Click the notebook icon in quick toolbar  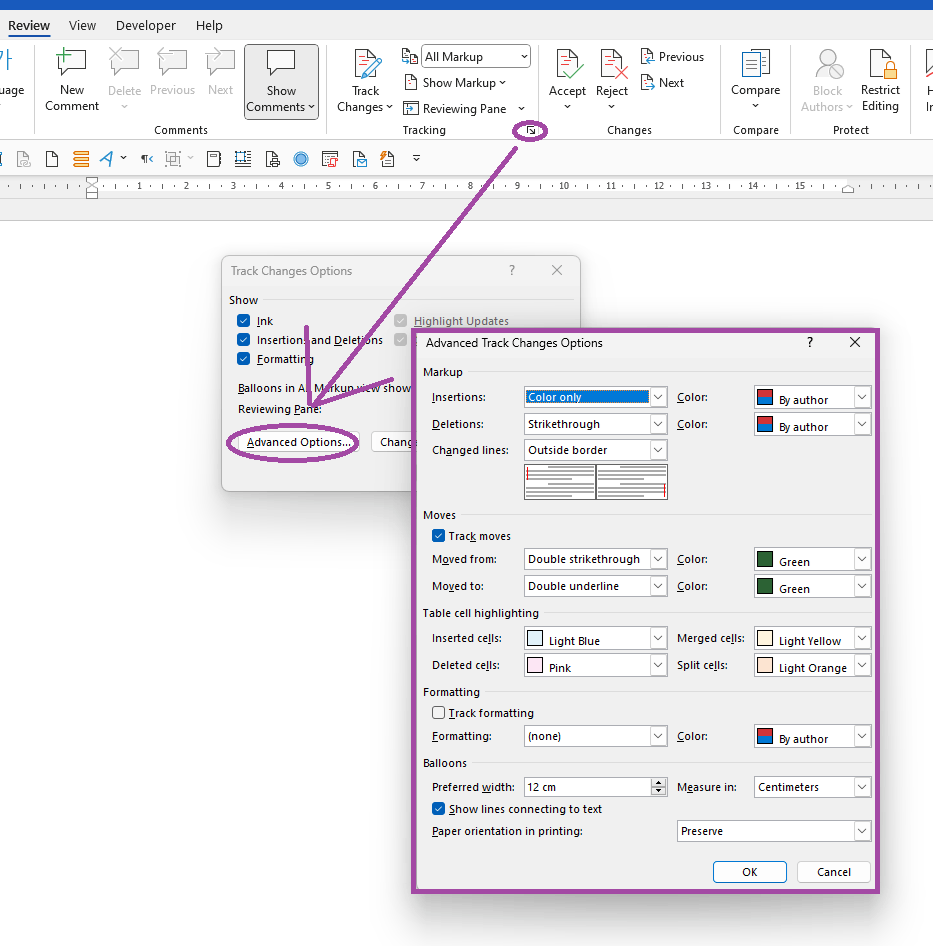click(214, 159)
